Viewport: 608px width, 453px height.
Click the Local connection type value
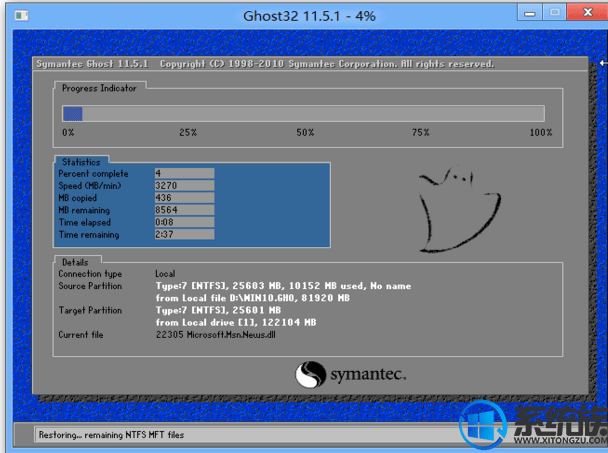pos(165,274)
